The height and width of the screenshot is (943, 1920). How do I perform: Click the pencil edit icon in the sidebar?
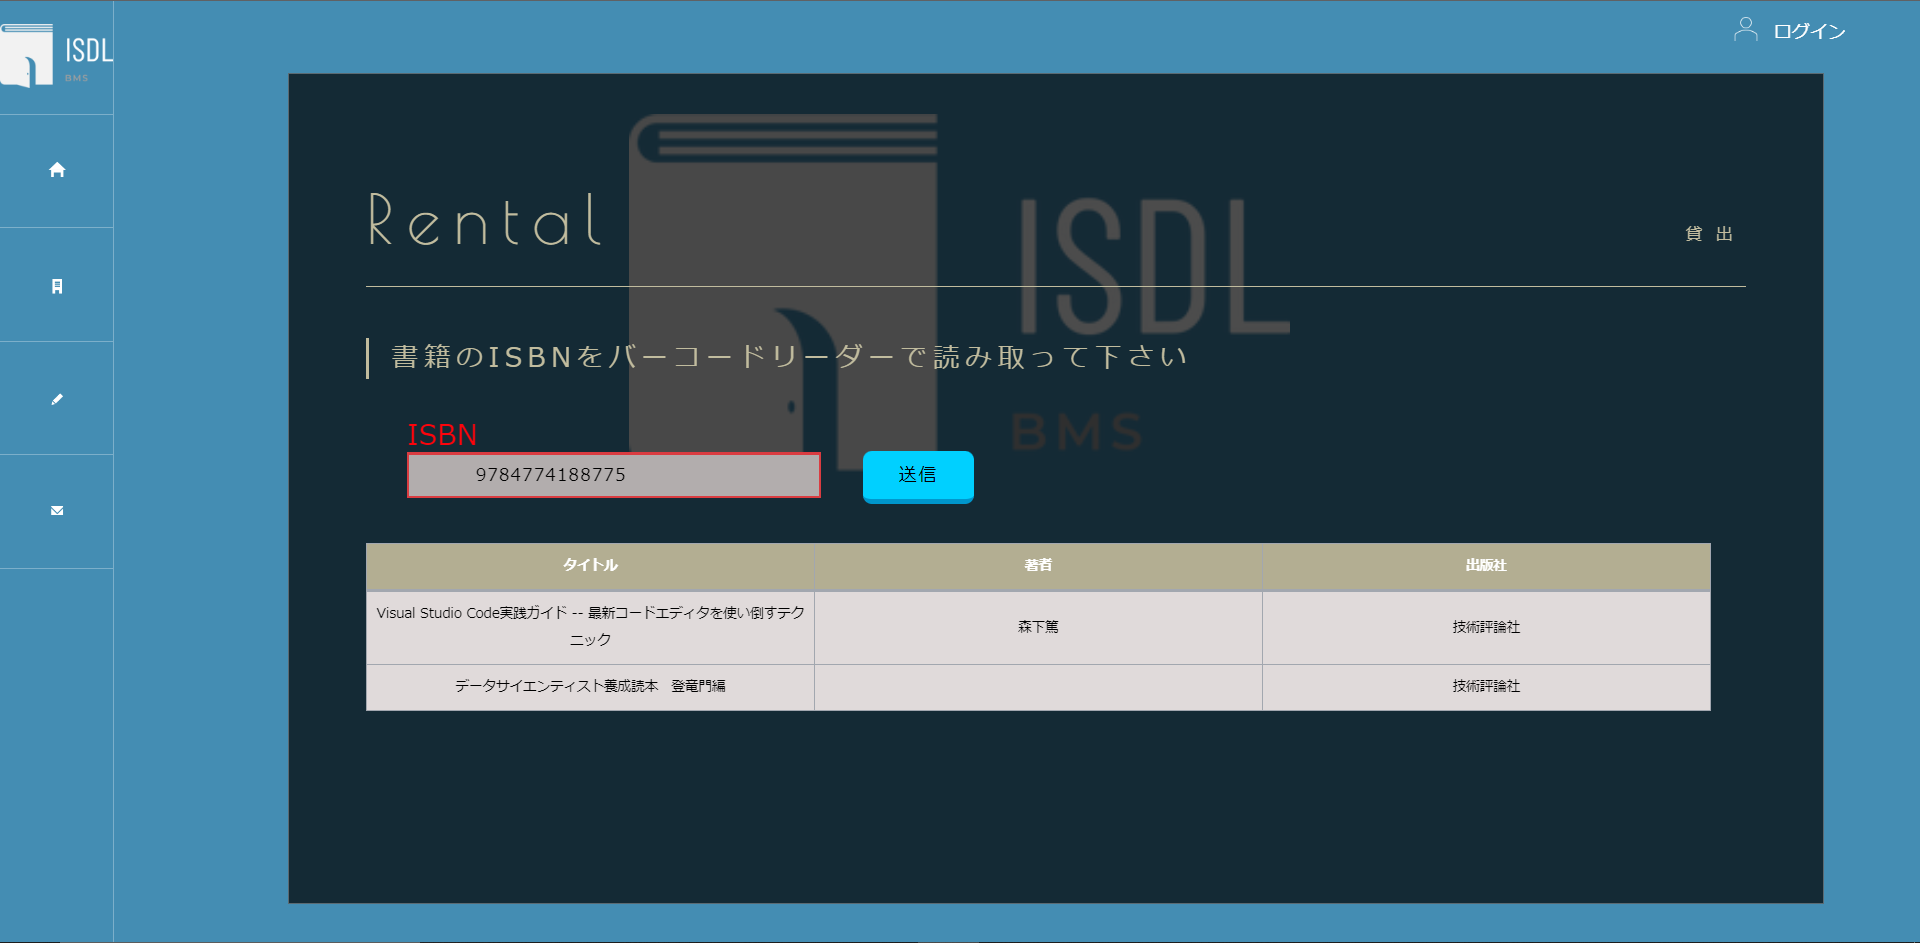tap(56, 398)
